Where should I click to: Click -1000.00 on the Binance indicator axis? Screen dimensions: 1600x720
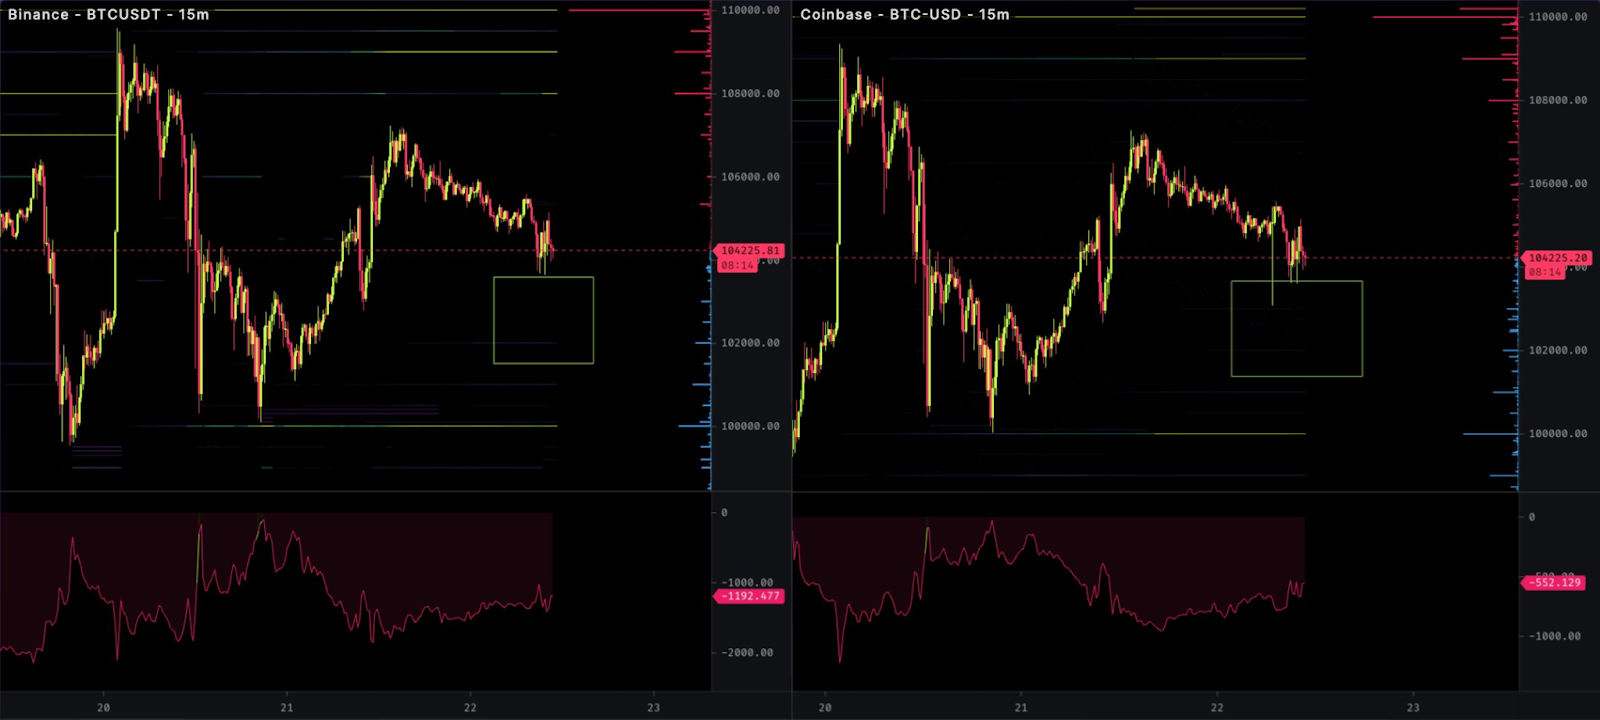pyautogui.click(x=748, y=583)
